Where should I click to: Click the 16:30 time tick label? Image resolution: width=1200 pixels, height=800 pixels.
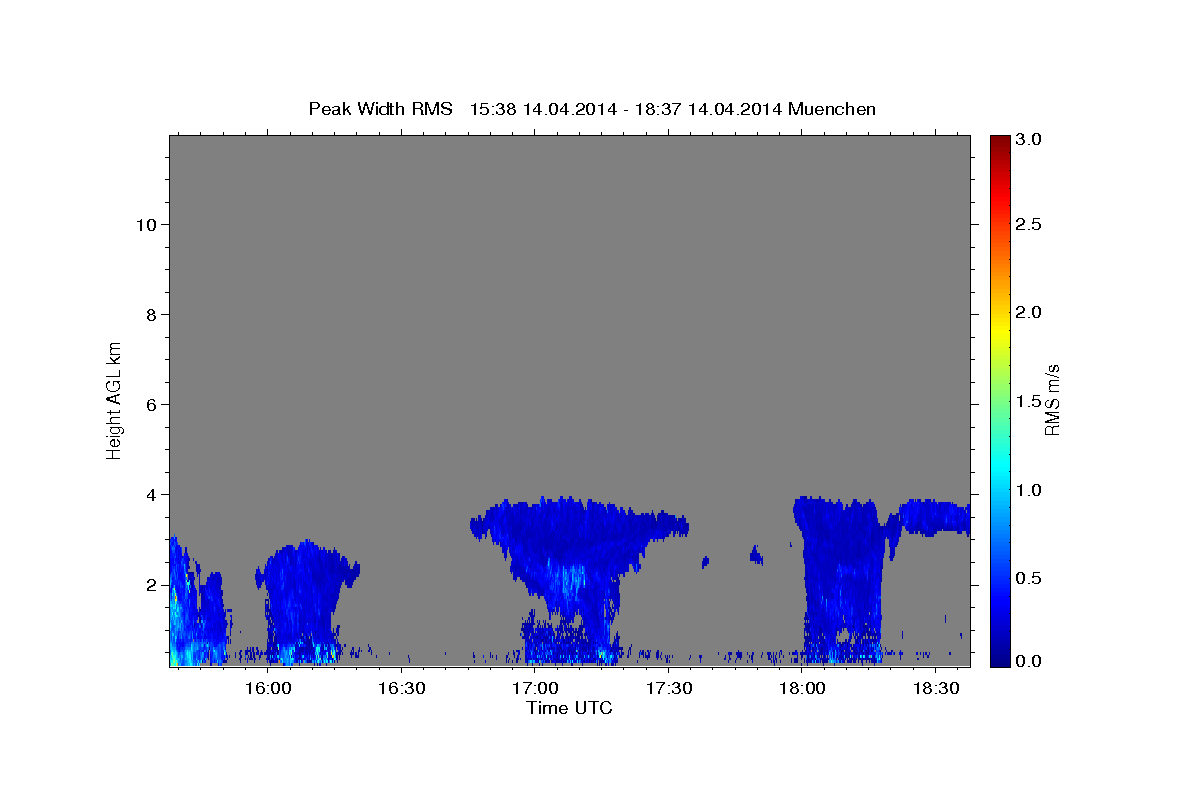402,688
